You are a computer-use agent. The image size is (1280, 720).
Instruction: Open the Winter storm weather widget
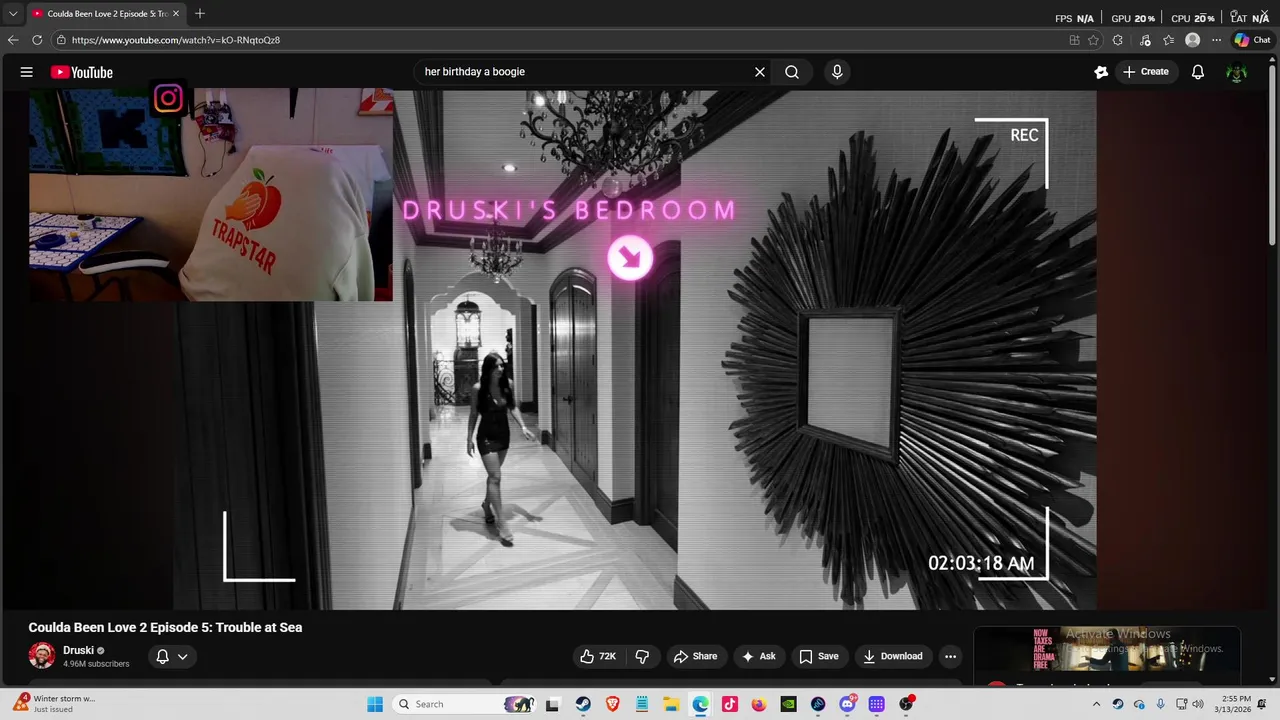coord(55,703)
